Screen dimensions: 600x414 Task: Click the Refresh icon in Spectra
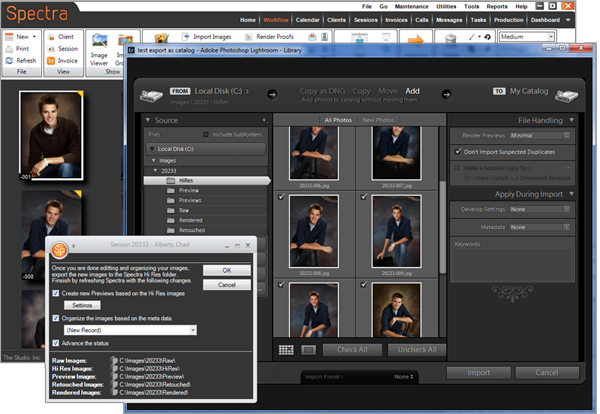click(x=9, y=61)
